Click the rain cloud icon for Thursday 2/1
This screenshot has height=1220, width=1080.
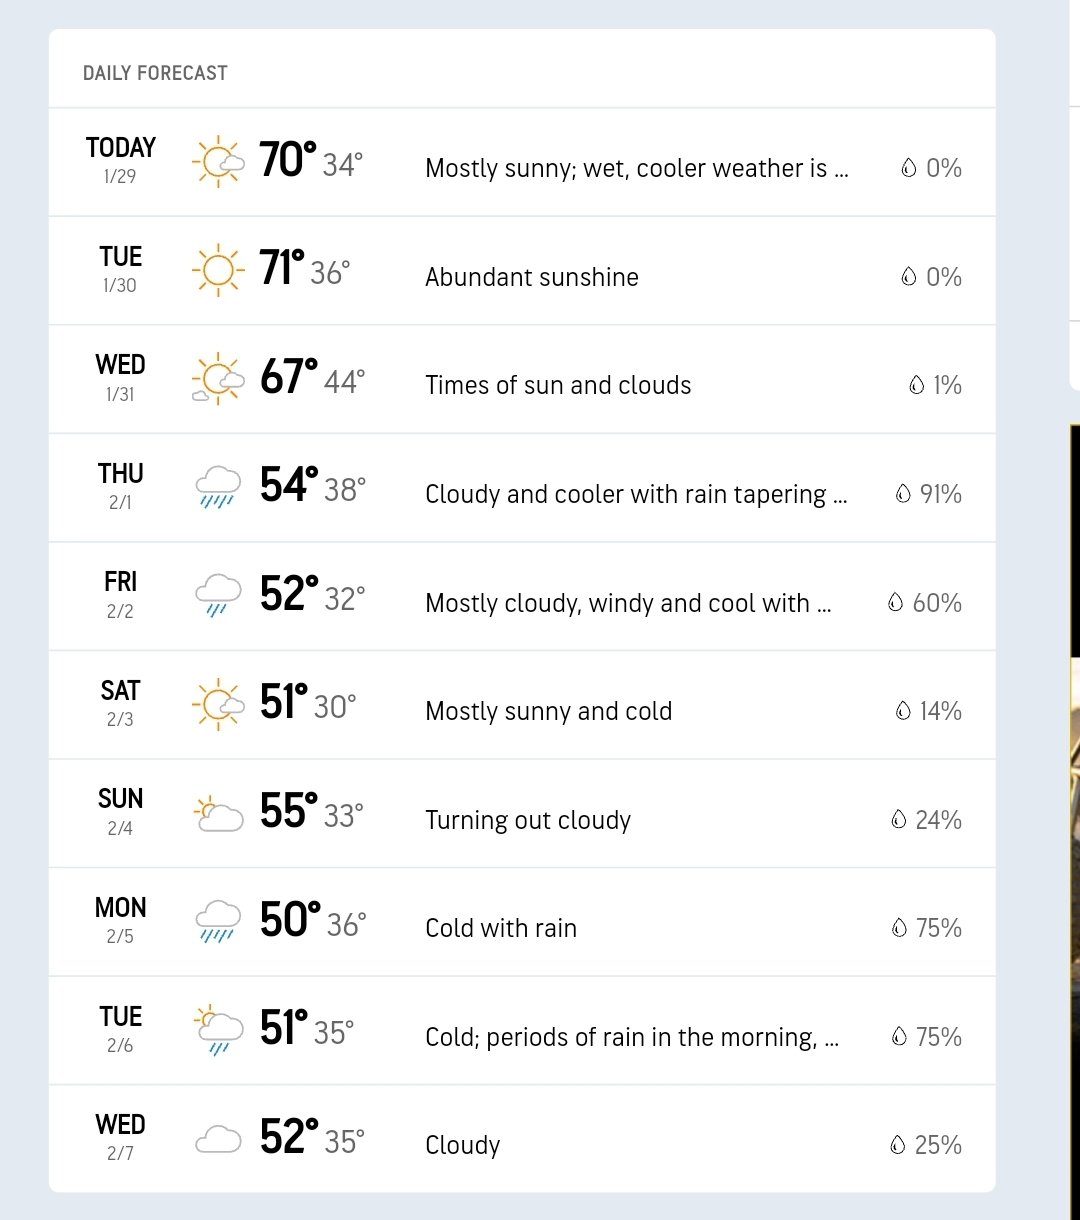218,487
